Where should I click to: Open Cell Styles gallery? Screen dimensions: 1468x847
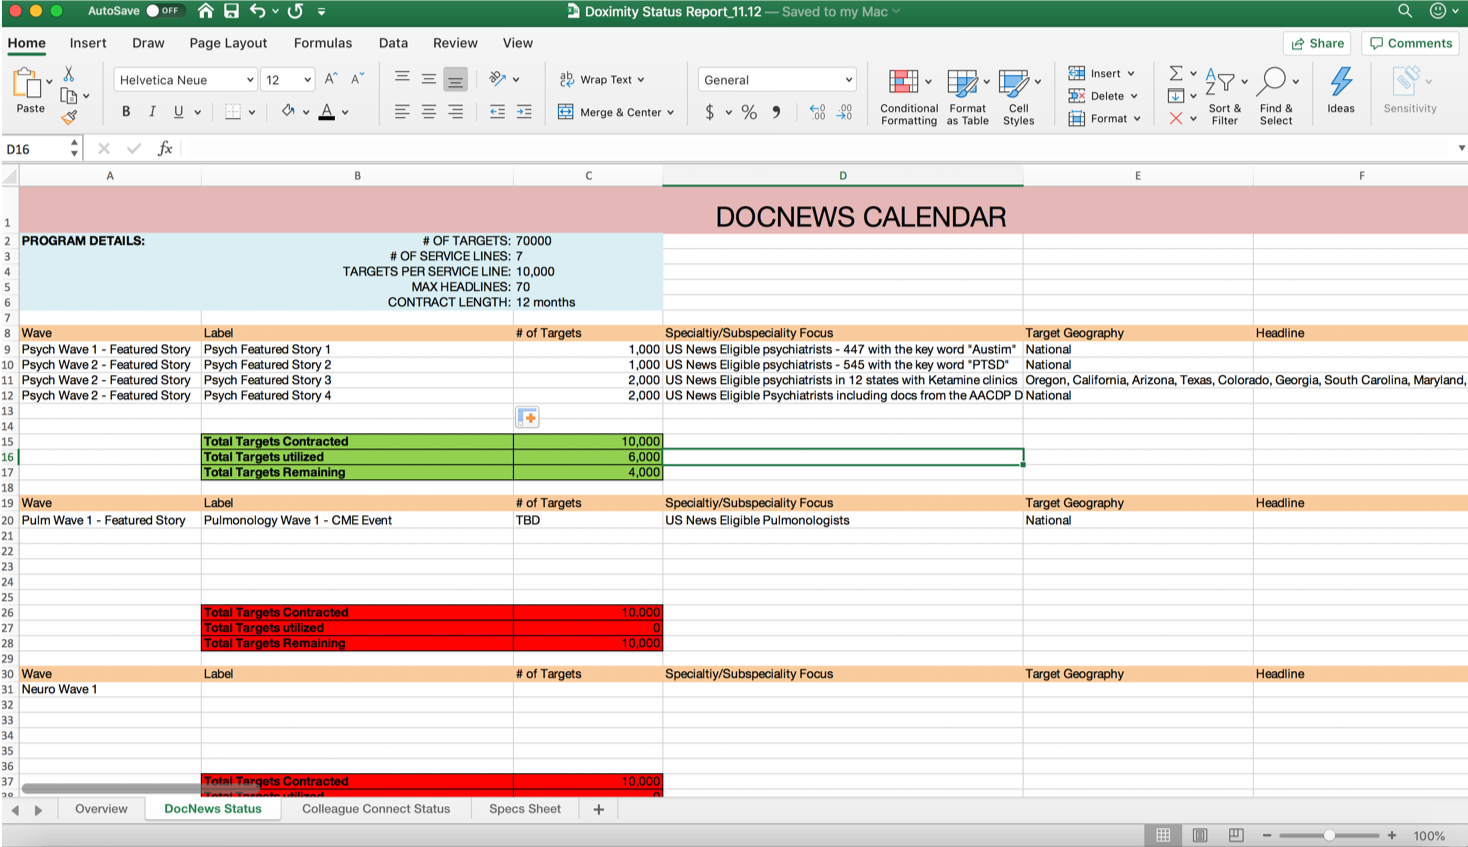pyautogui.click(x=1019, y=97)
